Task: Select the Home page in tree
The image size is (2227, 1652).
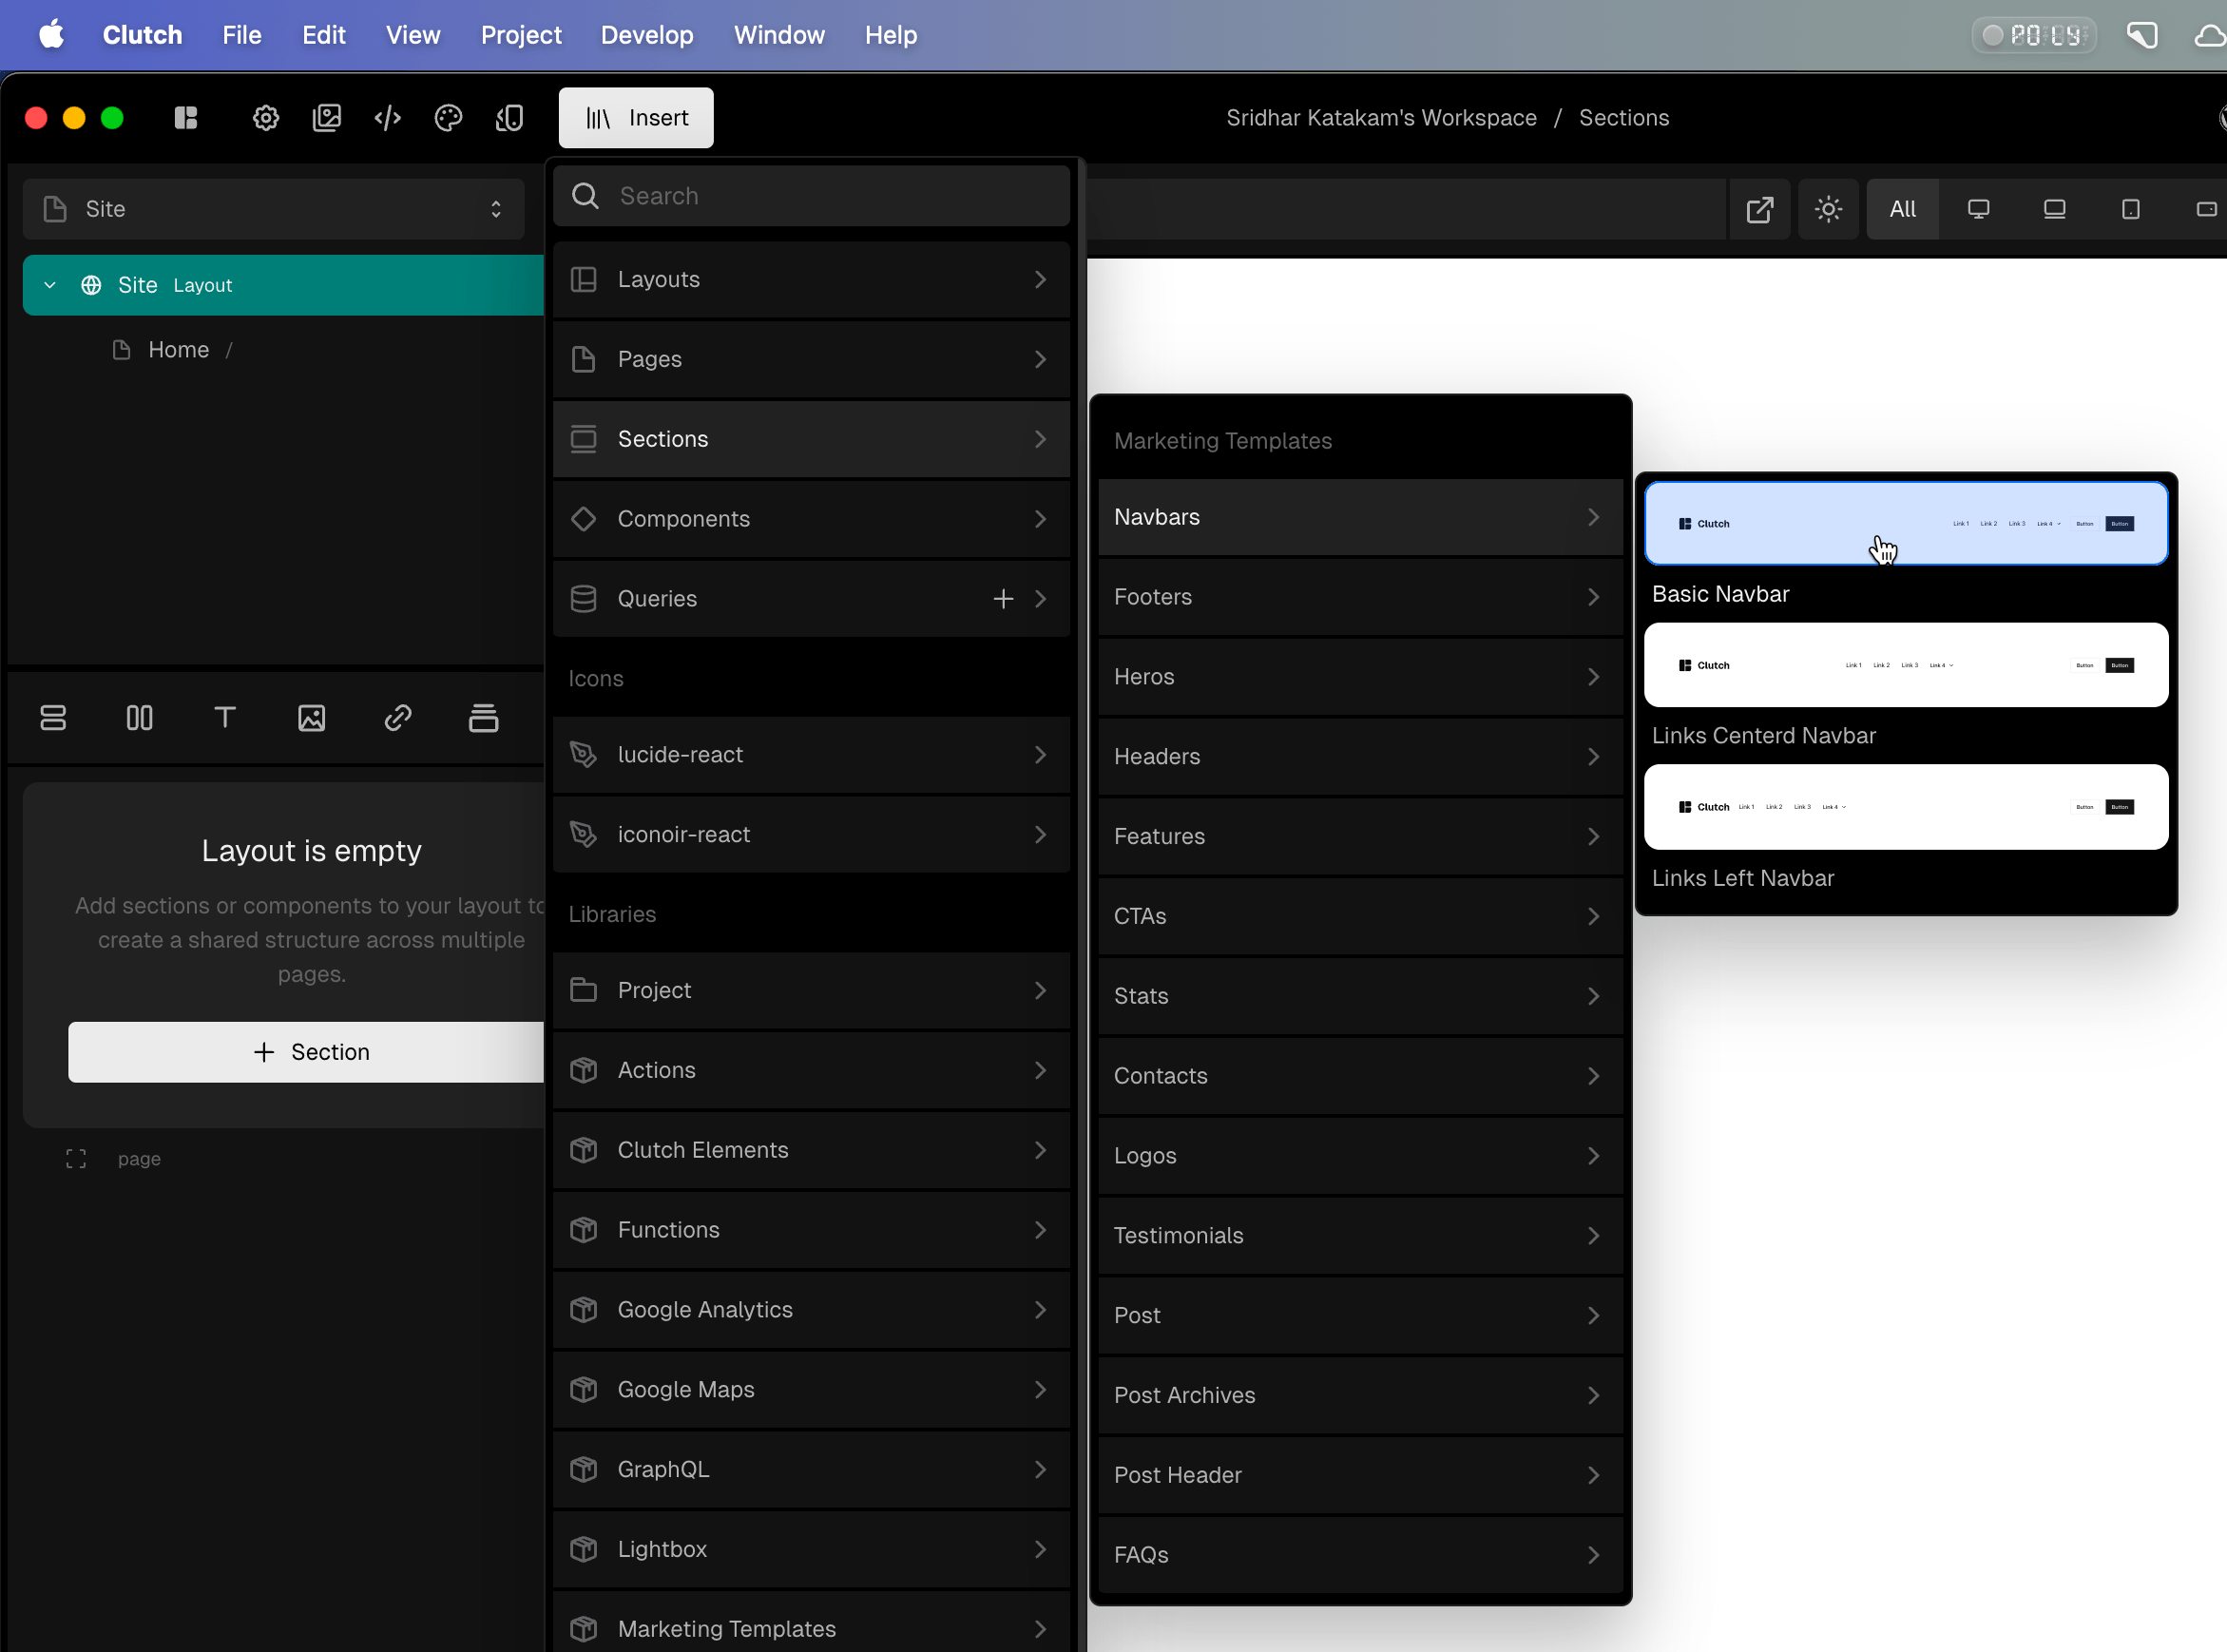Action: 178,350
